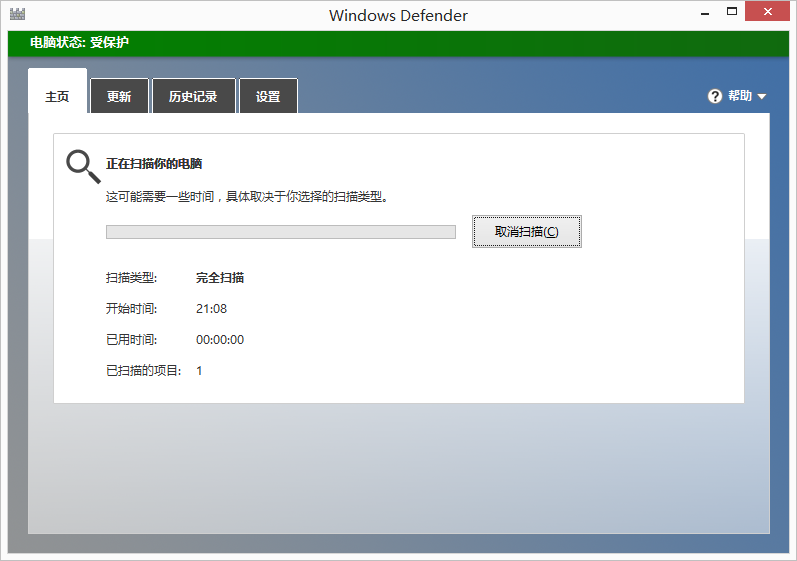797x561 pixels.
Task: Click the Windows Defender title text
Action: (x=398, y=15)
